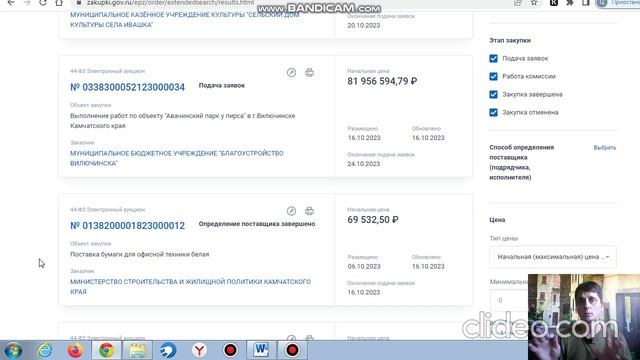Click the browser back arrow
This screenshot has height=360, width=640.
tap(11, 3)
